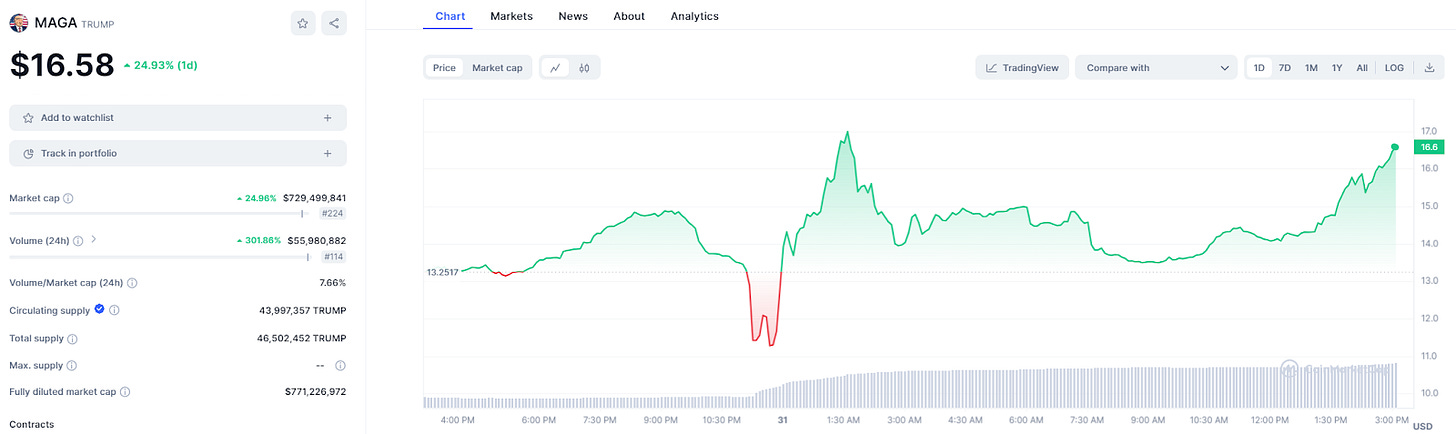Click the $16.58 price heading
Screen dimensions: 1456x434
pos(62,65)
